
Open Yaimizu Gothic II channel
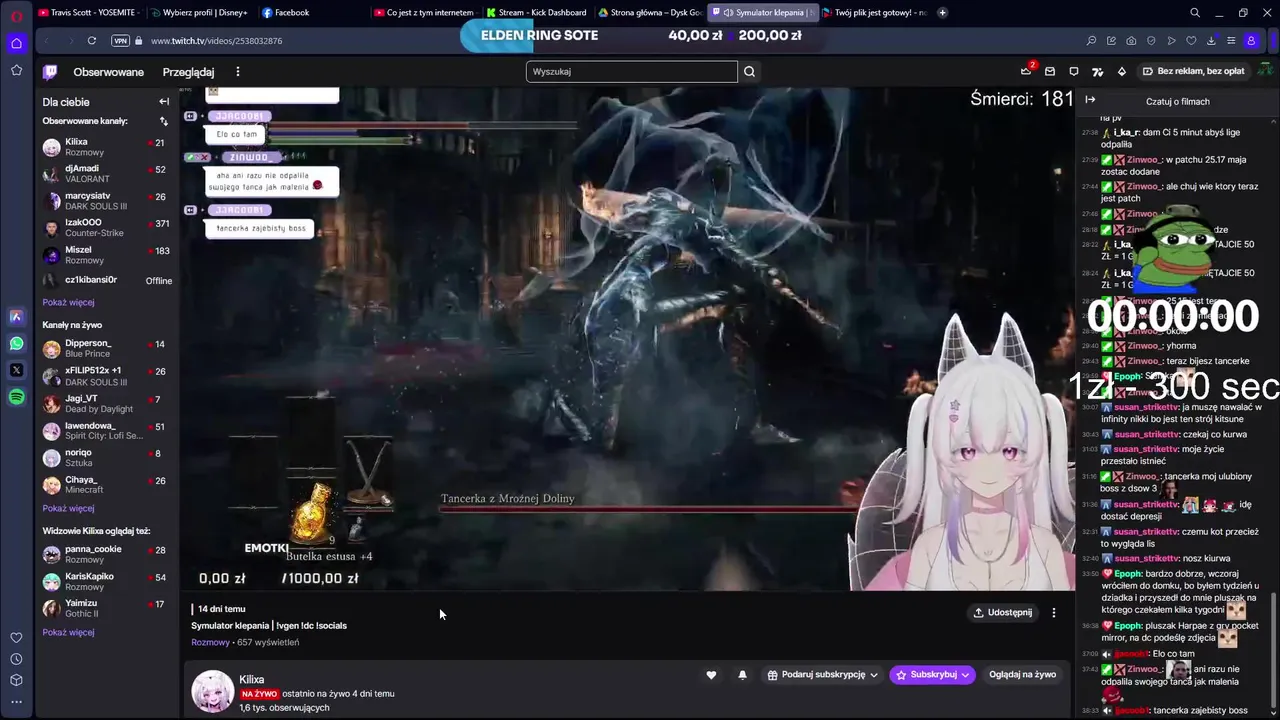pos(107,608)
